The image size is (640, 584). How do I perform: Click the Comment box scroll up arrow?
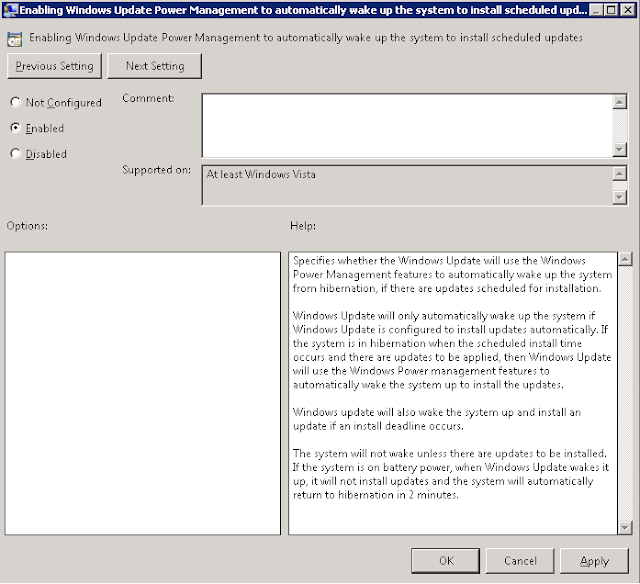(620, 101)
